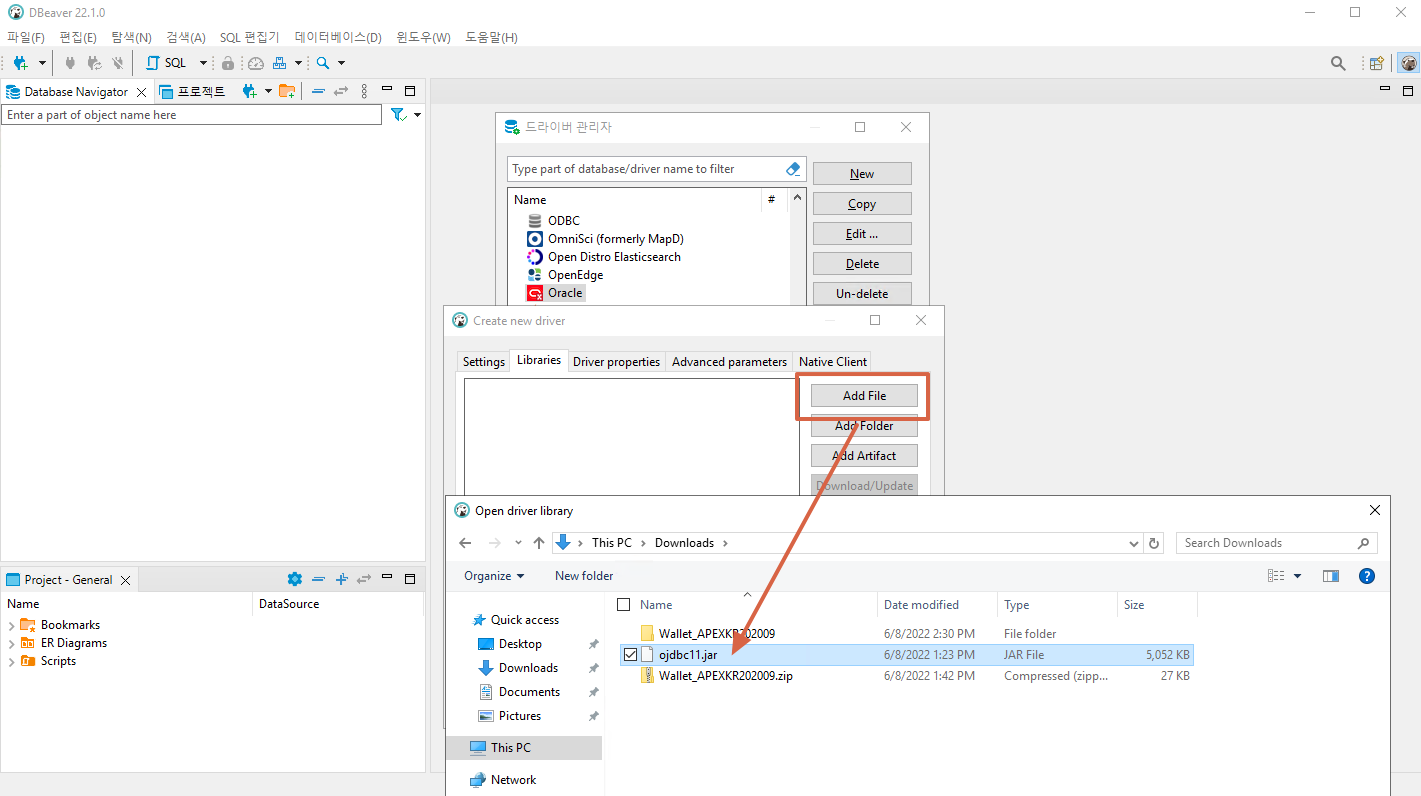Expand the ER Diagrams tree node
Viewport: 1421px width, 796px height.
(x=11, y=643)
